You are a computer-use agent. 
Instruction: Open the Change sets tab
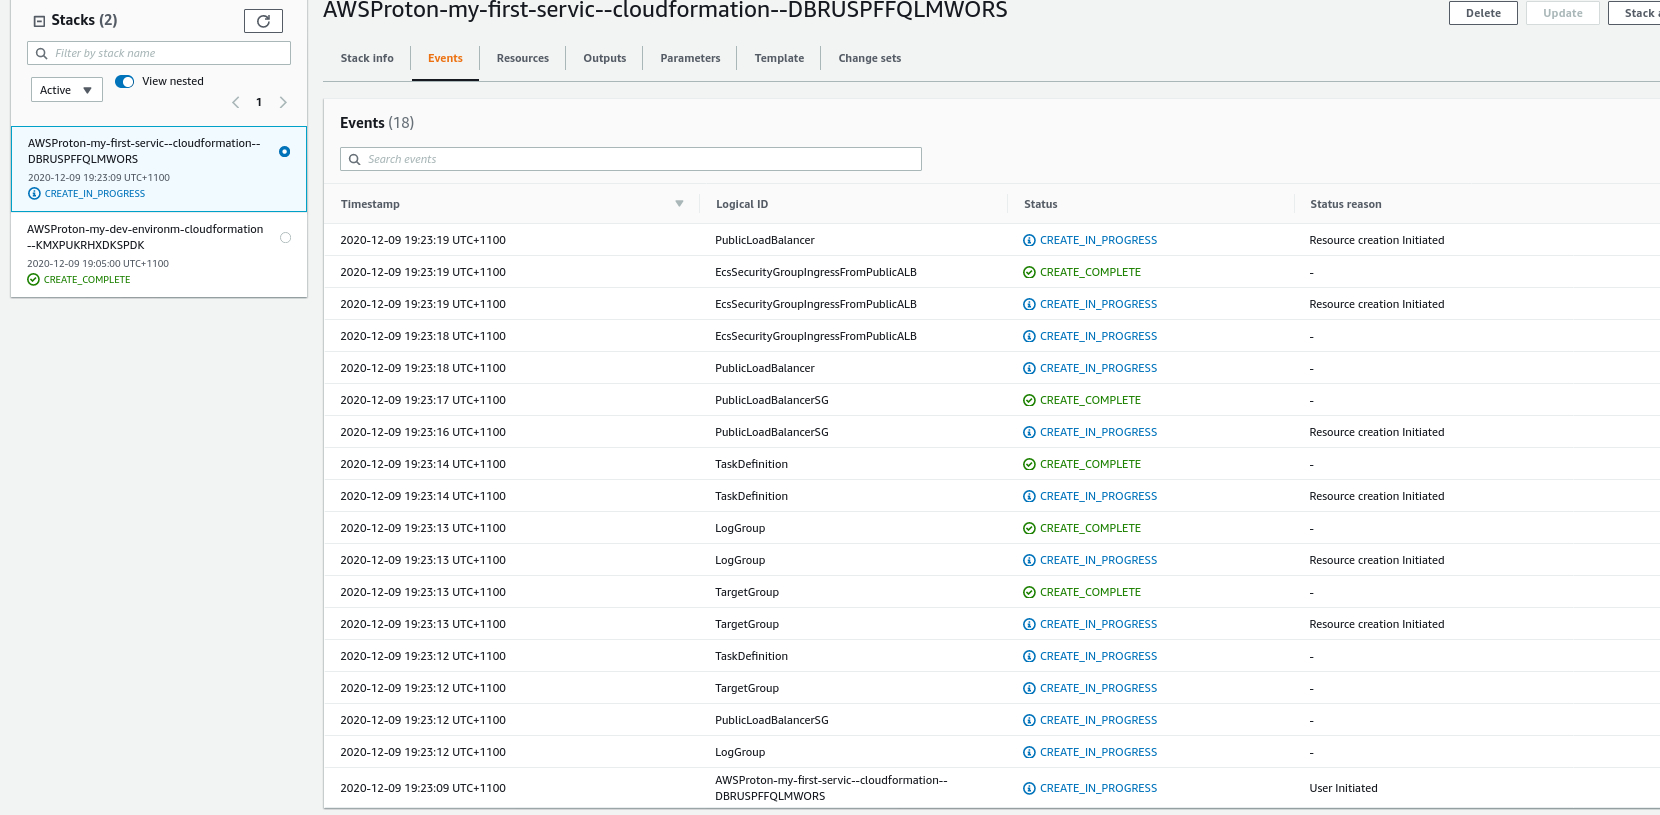[x=870, y=58]
